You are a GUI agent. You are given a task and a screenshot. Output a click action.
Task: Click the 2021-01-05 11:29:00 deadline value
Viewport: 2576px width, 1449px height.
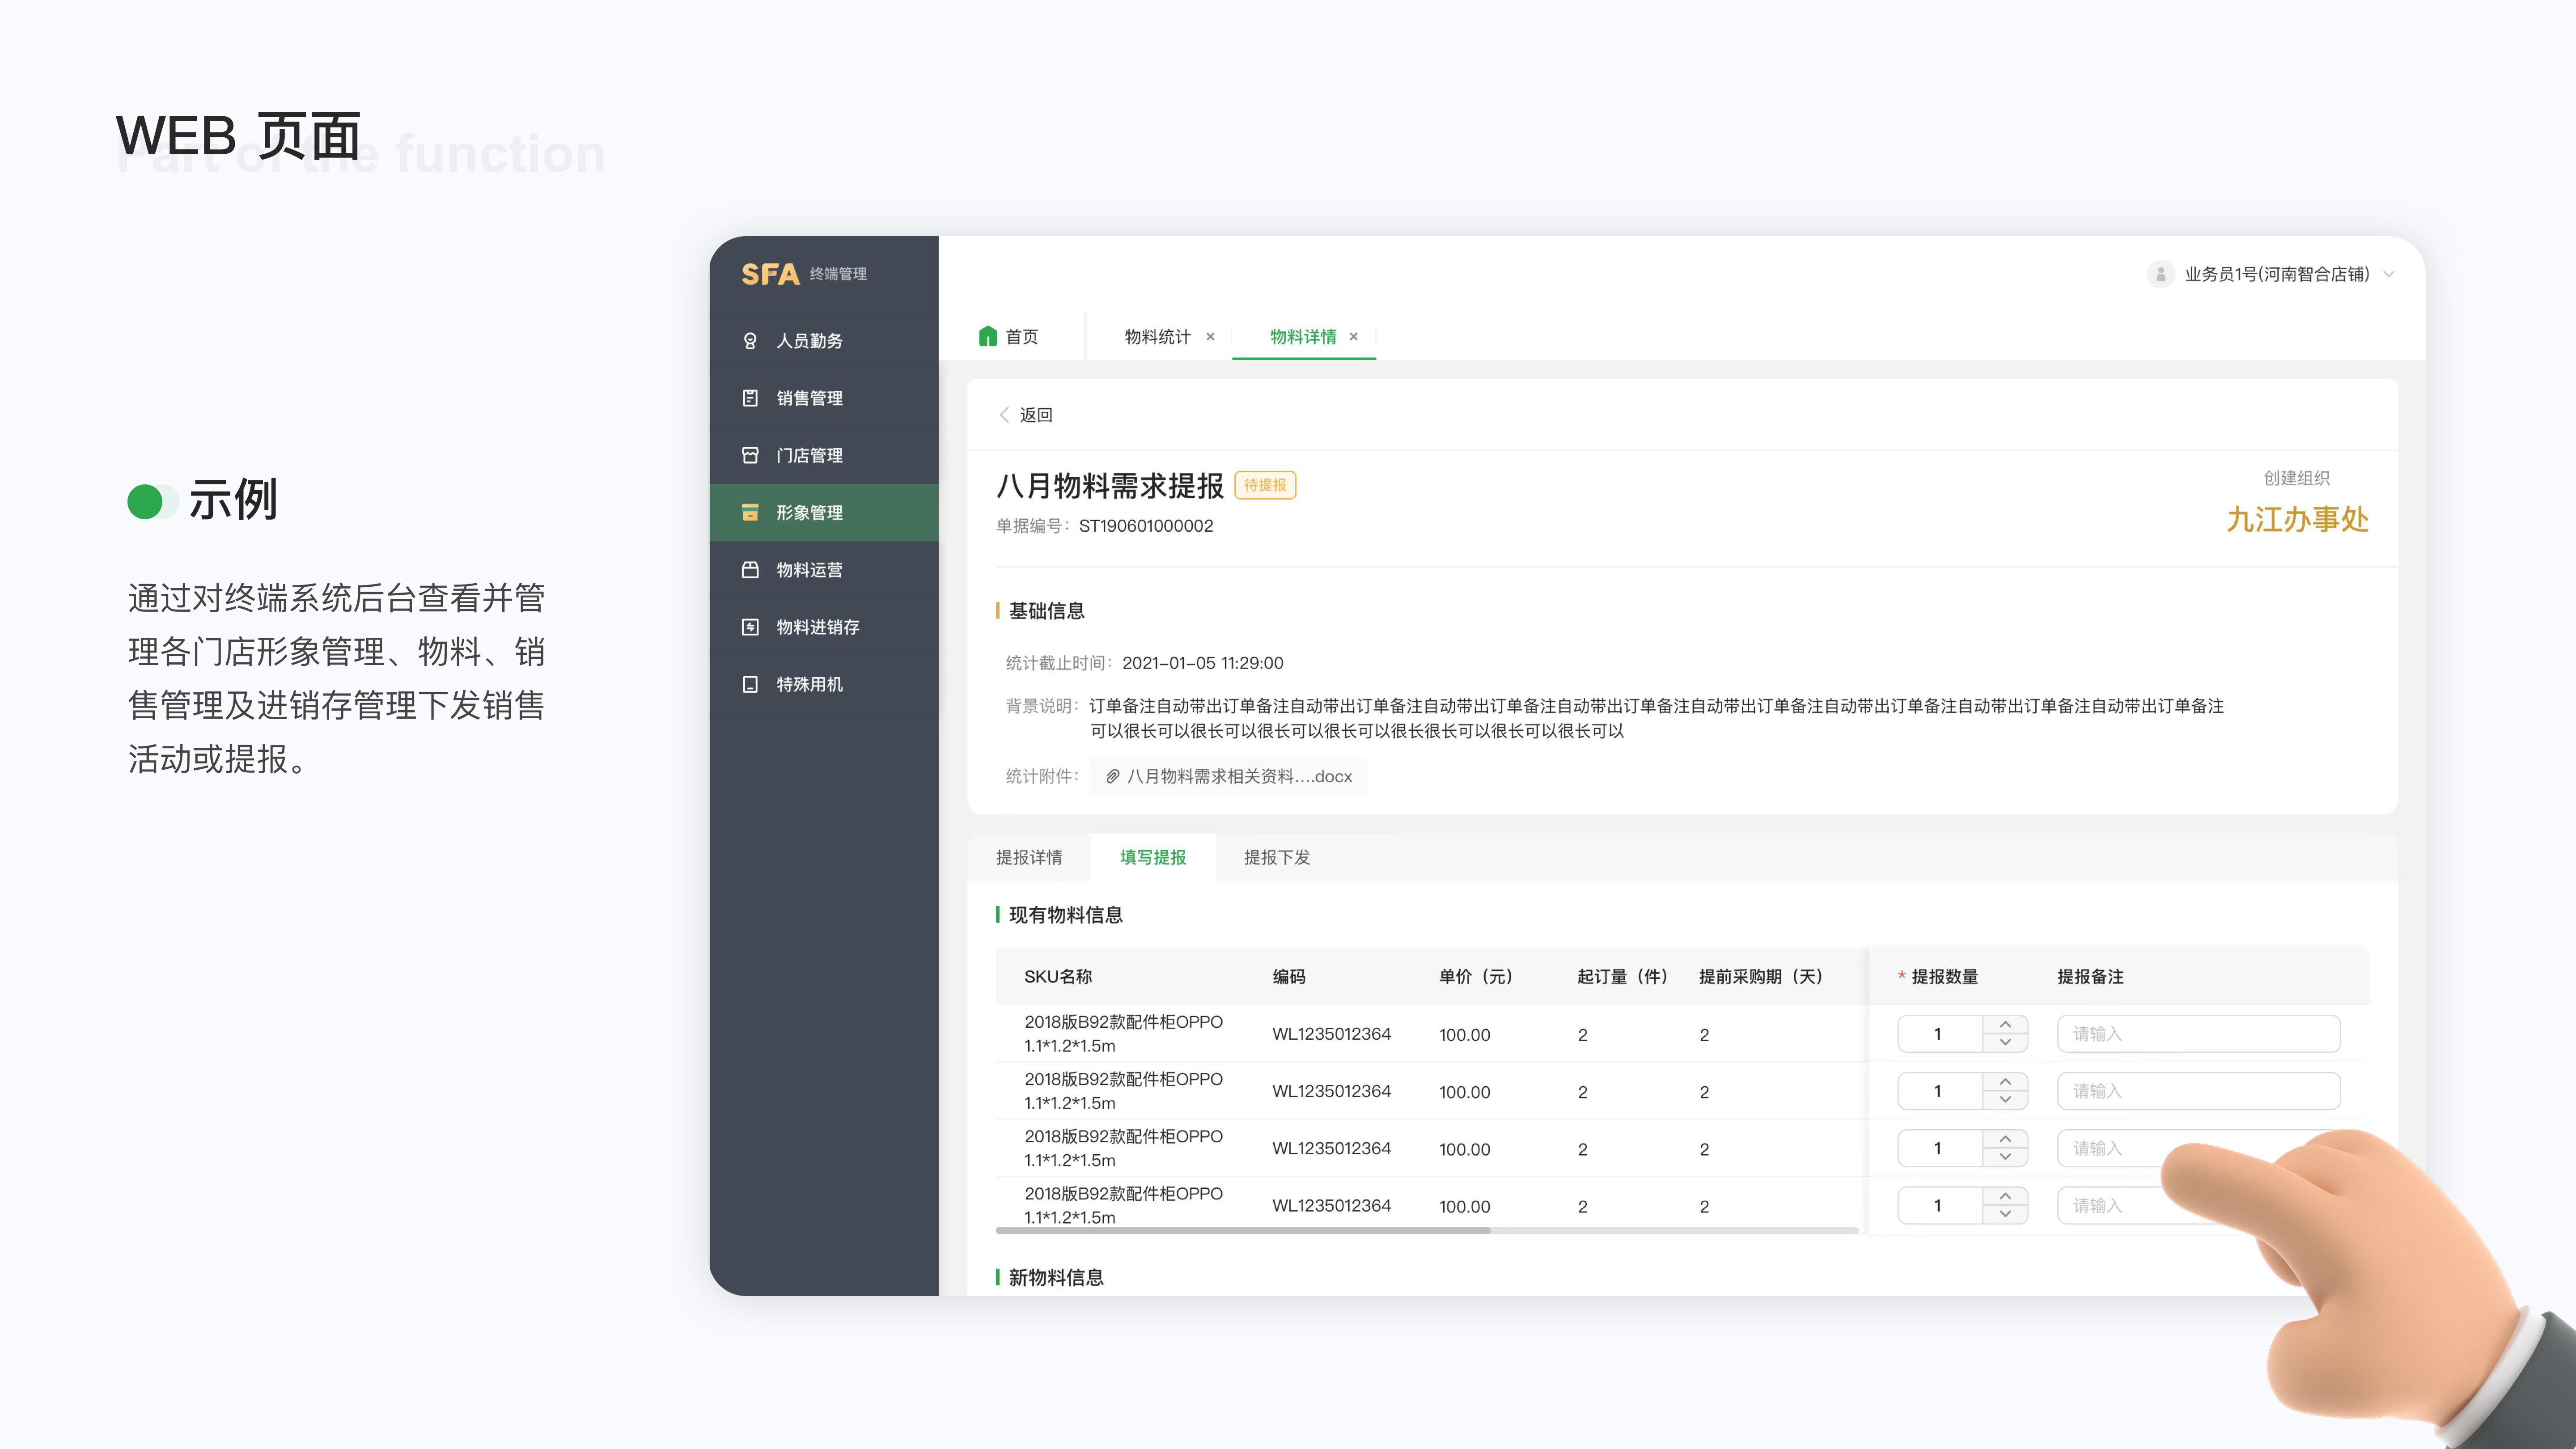[x=1202, y=663]
